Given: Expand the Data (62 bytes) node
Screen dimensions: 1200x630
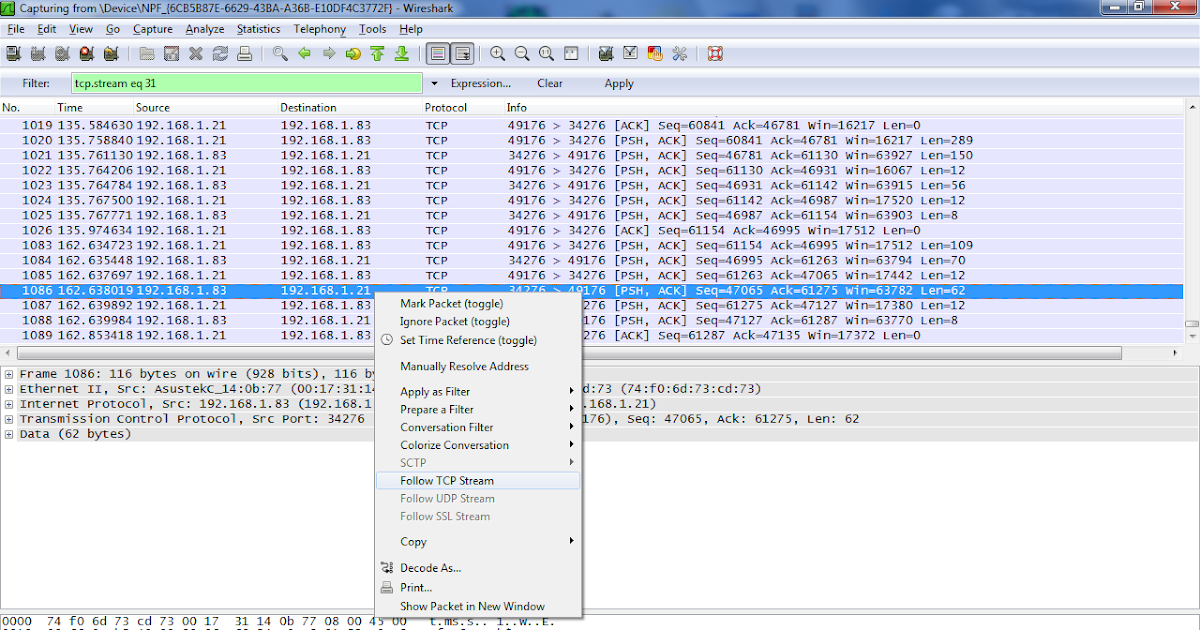Looking at the screenshot, I should tap(9, 434).
